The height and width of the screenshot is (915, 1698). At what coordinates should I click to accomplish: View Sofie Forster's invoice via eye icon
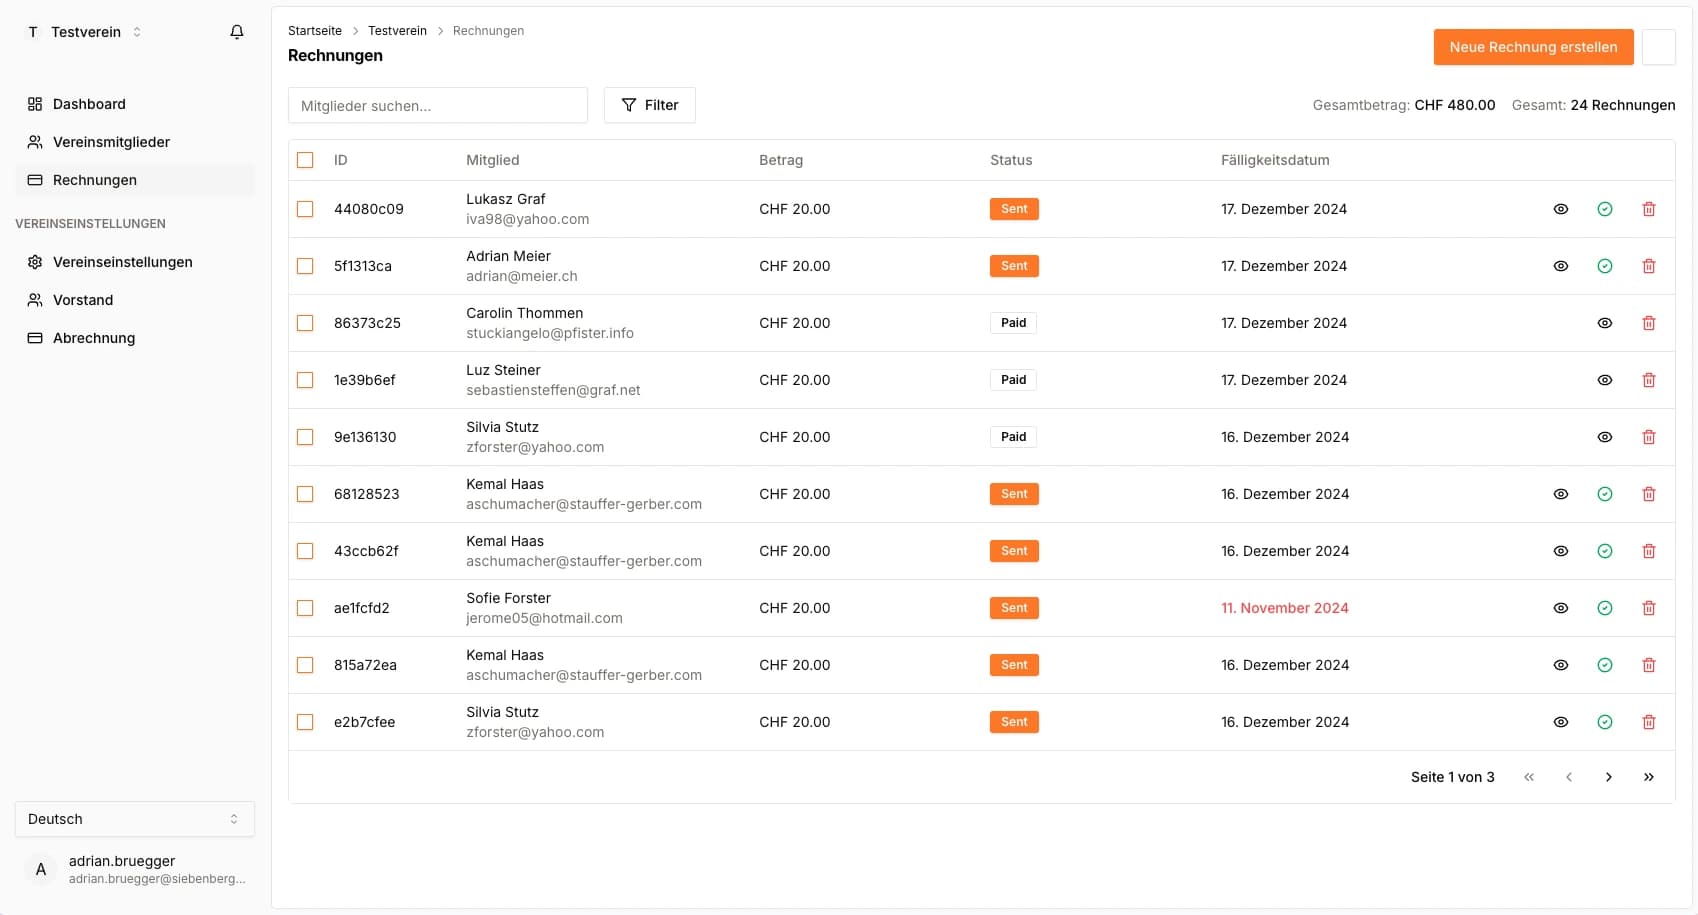click(1561, 608)
